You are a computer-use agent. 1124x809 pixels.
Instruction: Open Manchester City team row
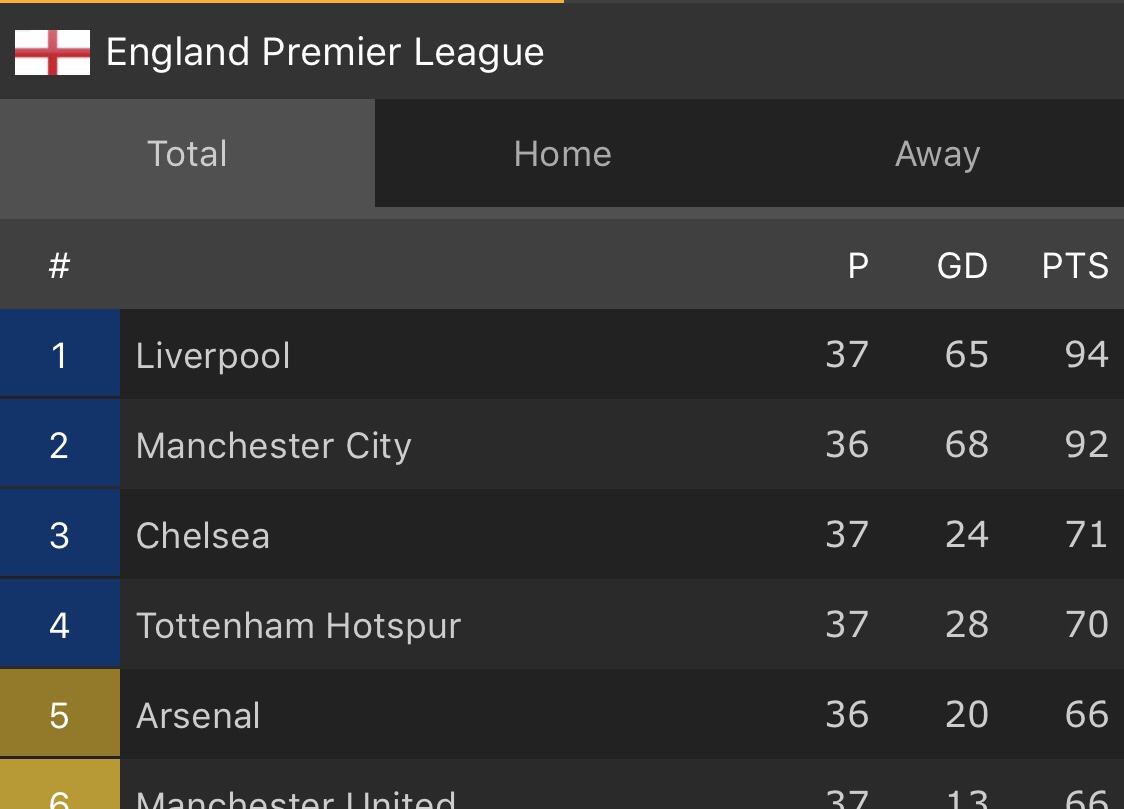(x=562, y=444)
